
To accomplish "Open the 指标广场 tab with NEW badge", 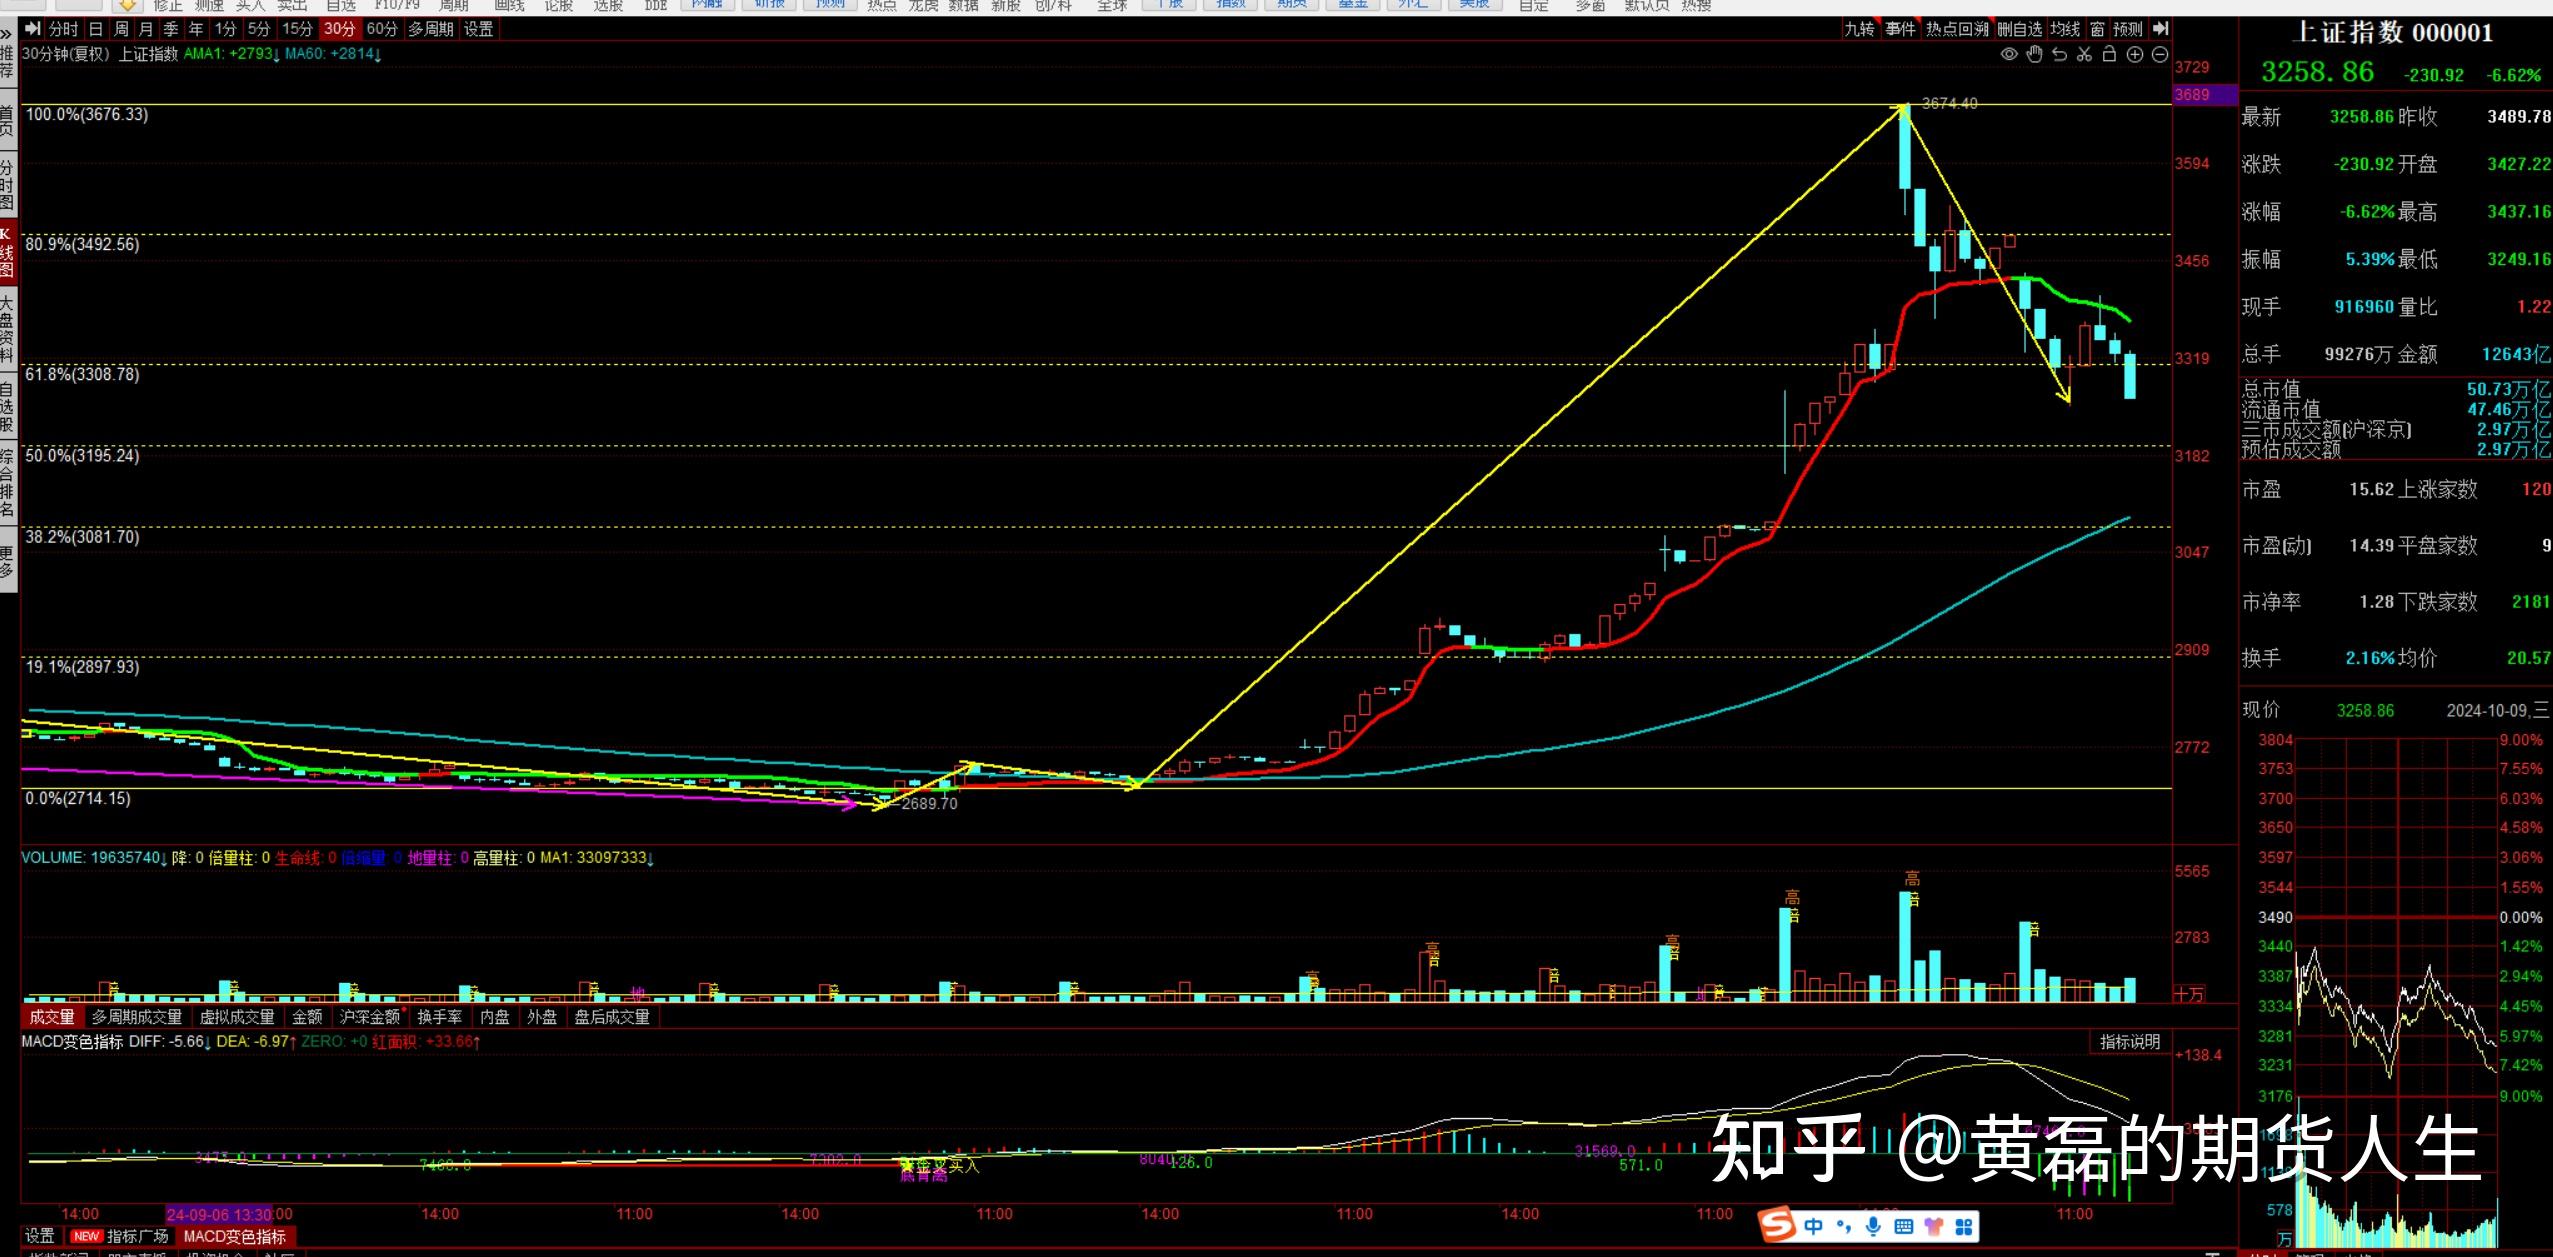I will [x=120, y=1237].
